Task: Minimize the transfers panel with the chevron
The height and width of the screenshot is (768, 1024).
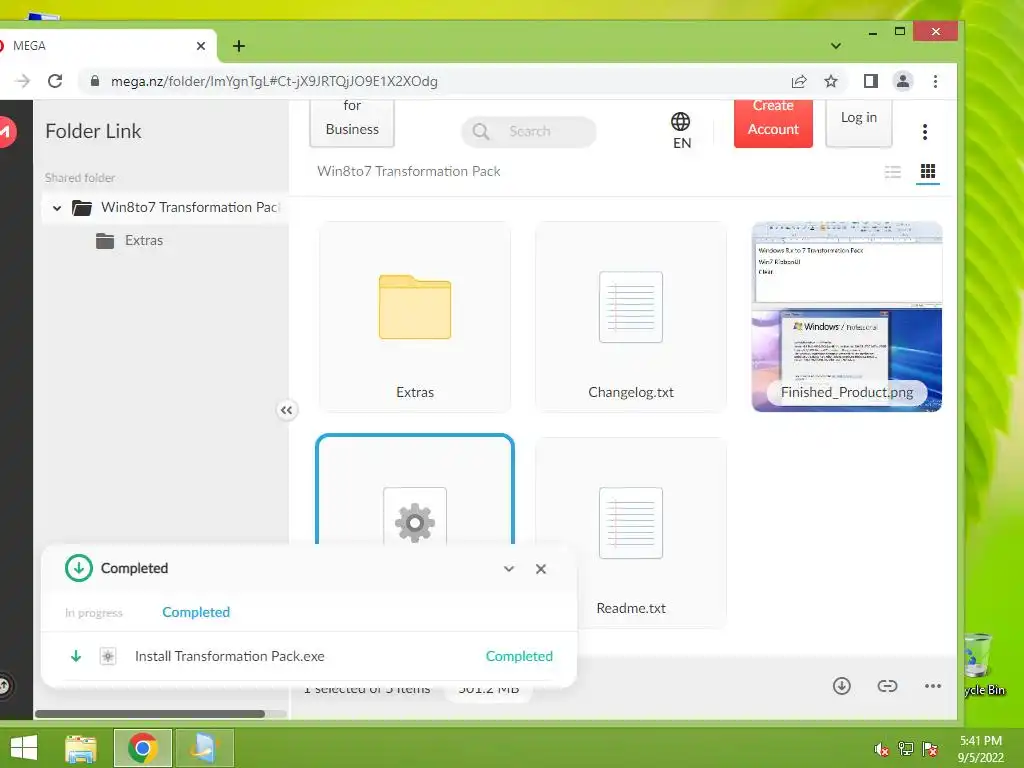Action: pos(509,569)
